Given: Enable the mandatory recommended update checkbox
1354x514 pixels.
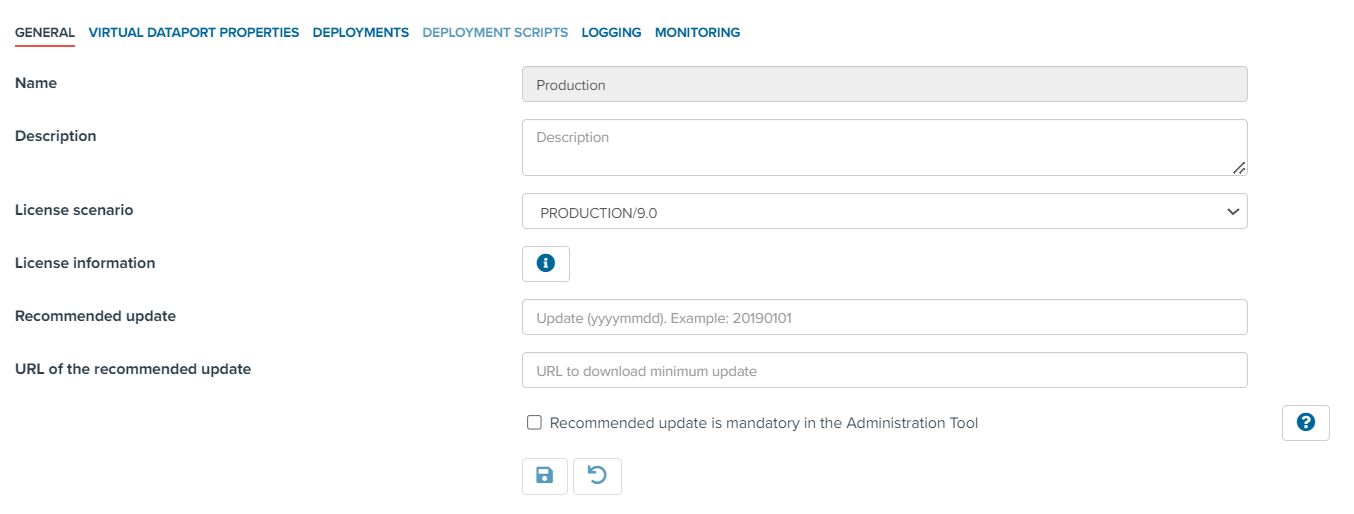Looking at the screenshot, I should 534,423.
